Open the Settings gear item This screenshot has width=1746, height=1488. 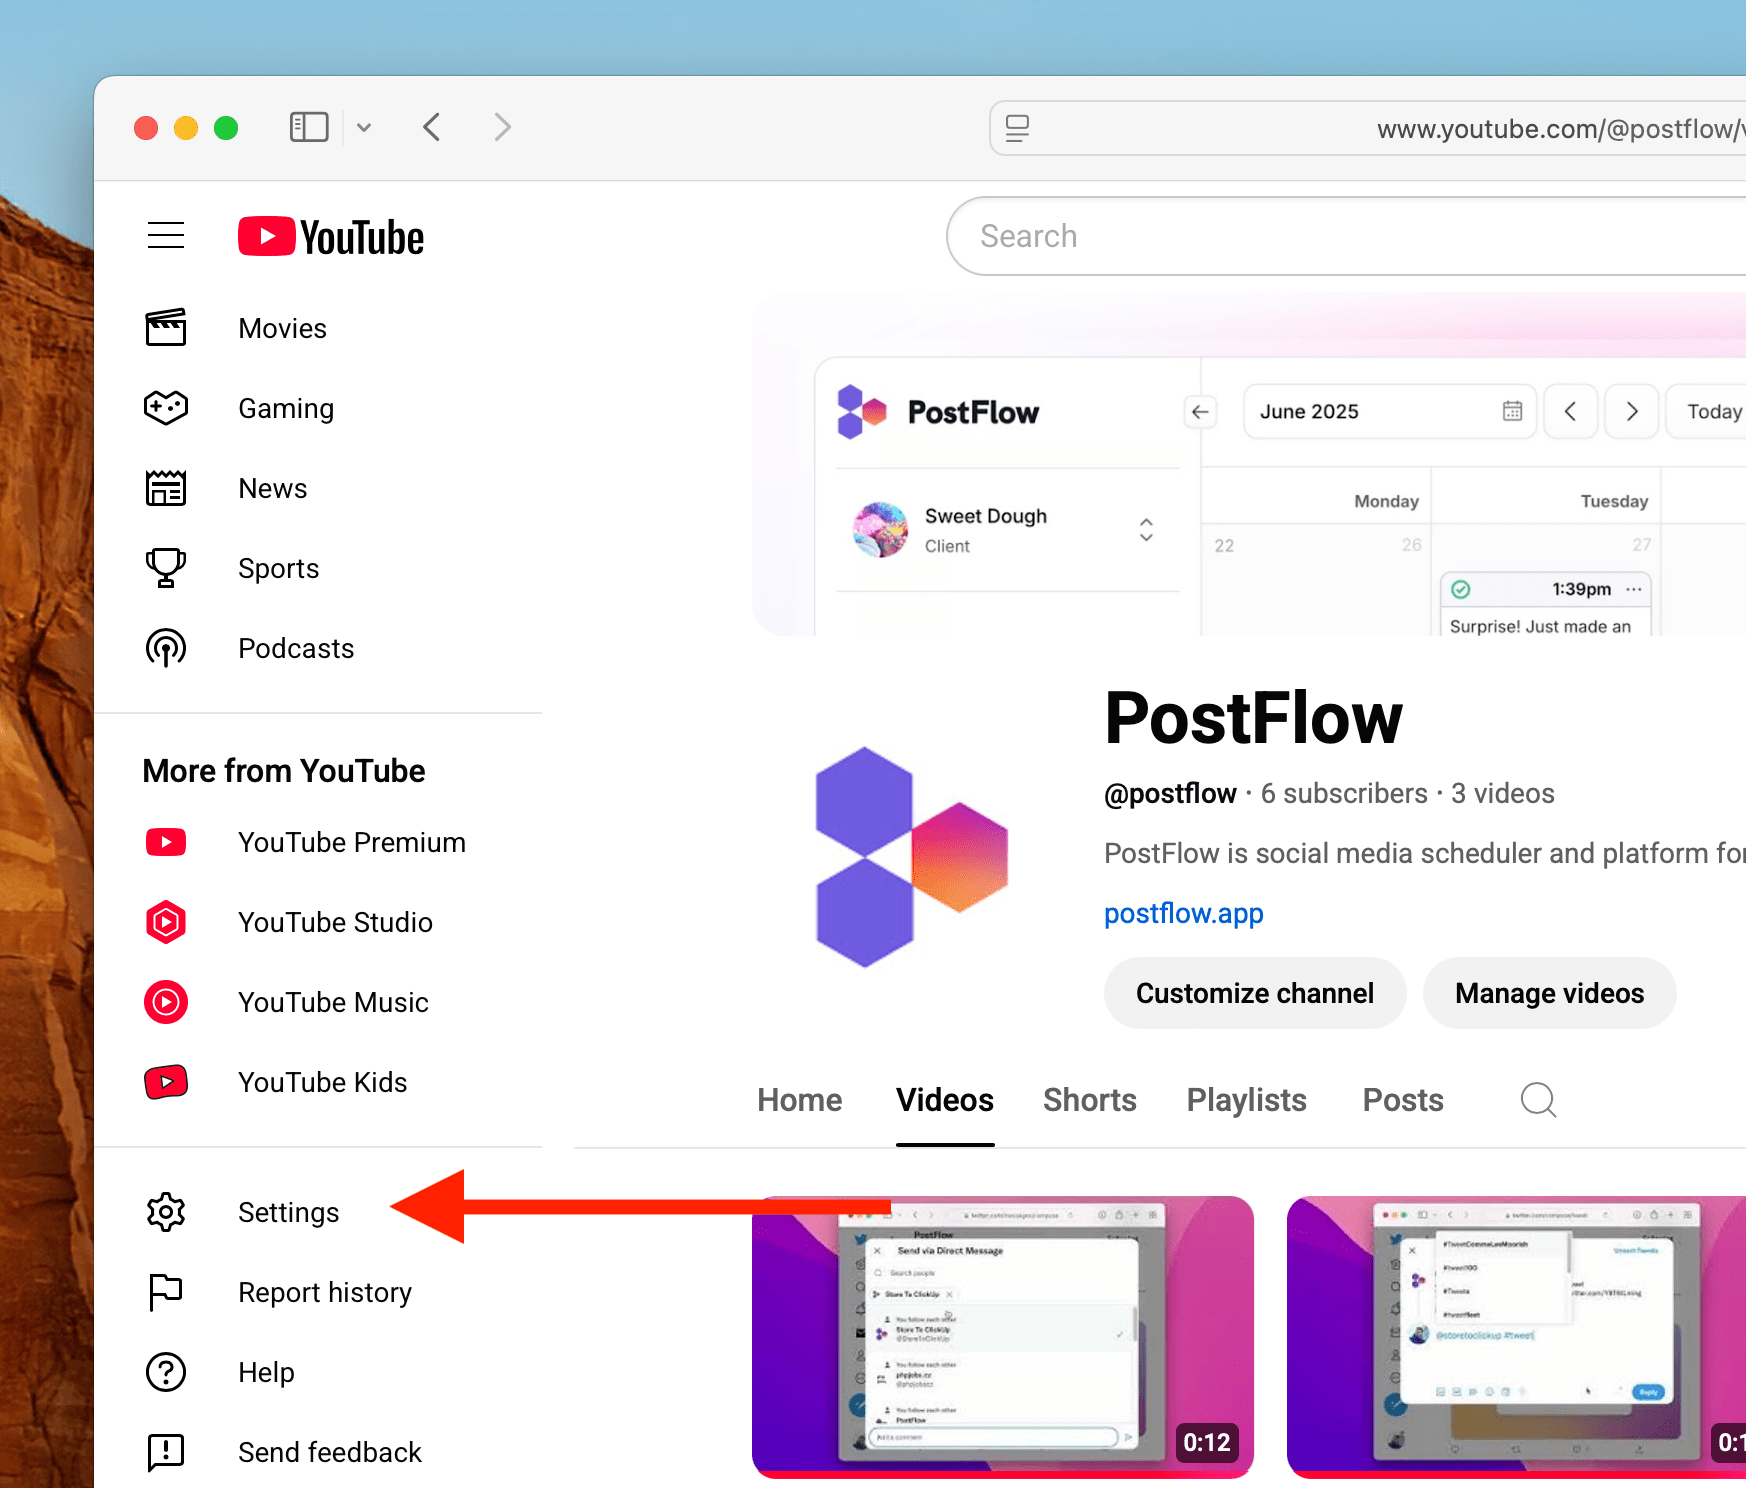tap(166, 1212)
